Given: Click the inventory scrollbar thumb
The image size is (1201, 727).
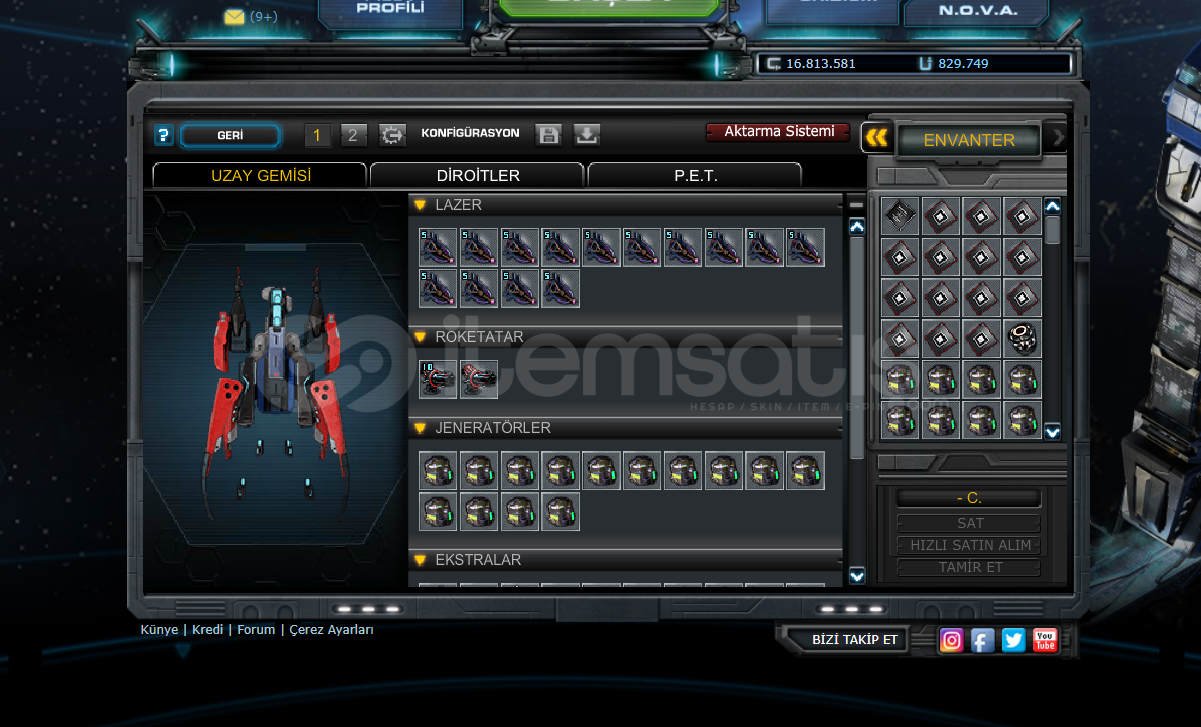Looking at the screenshot, I should point(1053,230).
